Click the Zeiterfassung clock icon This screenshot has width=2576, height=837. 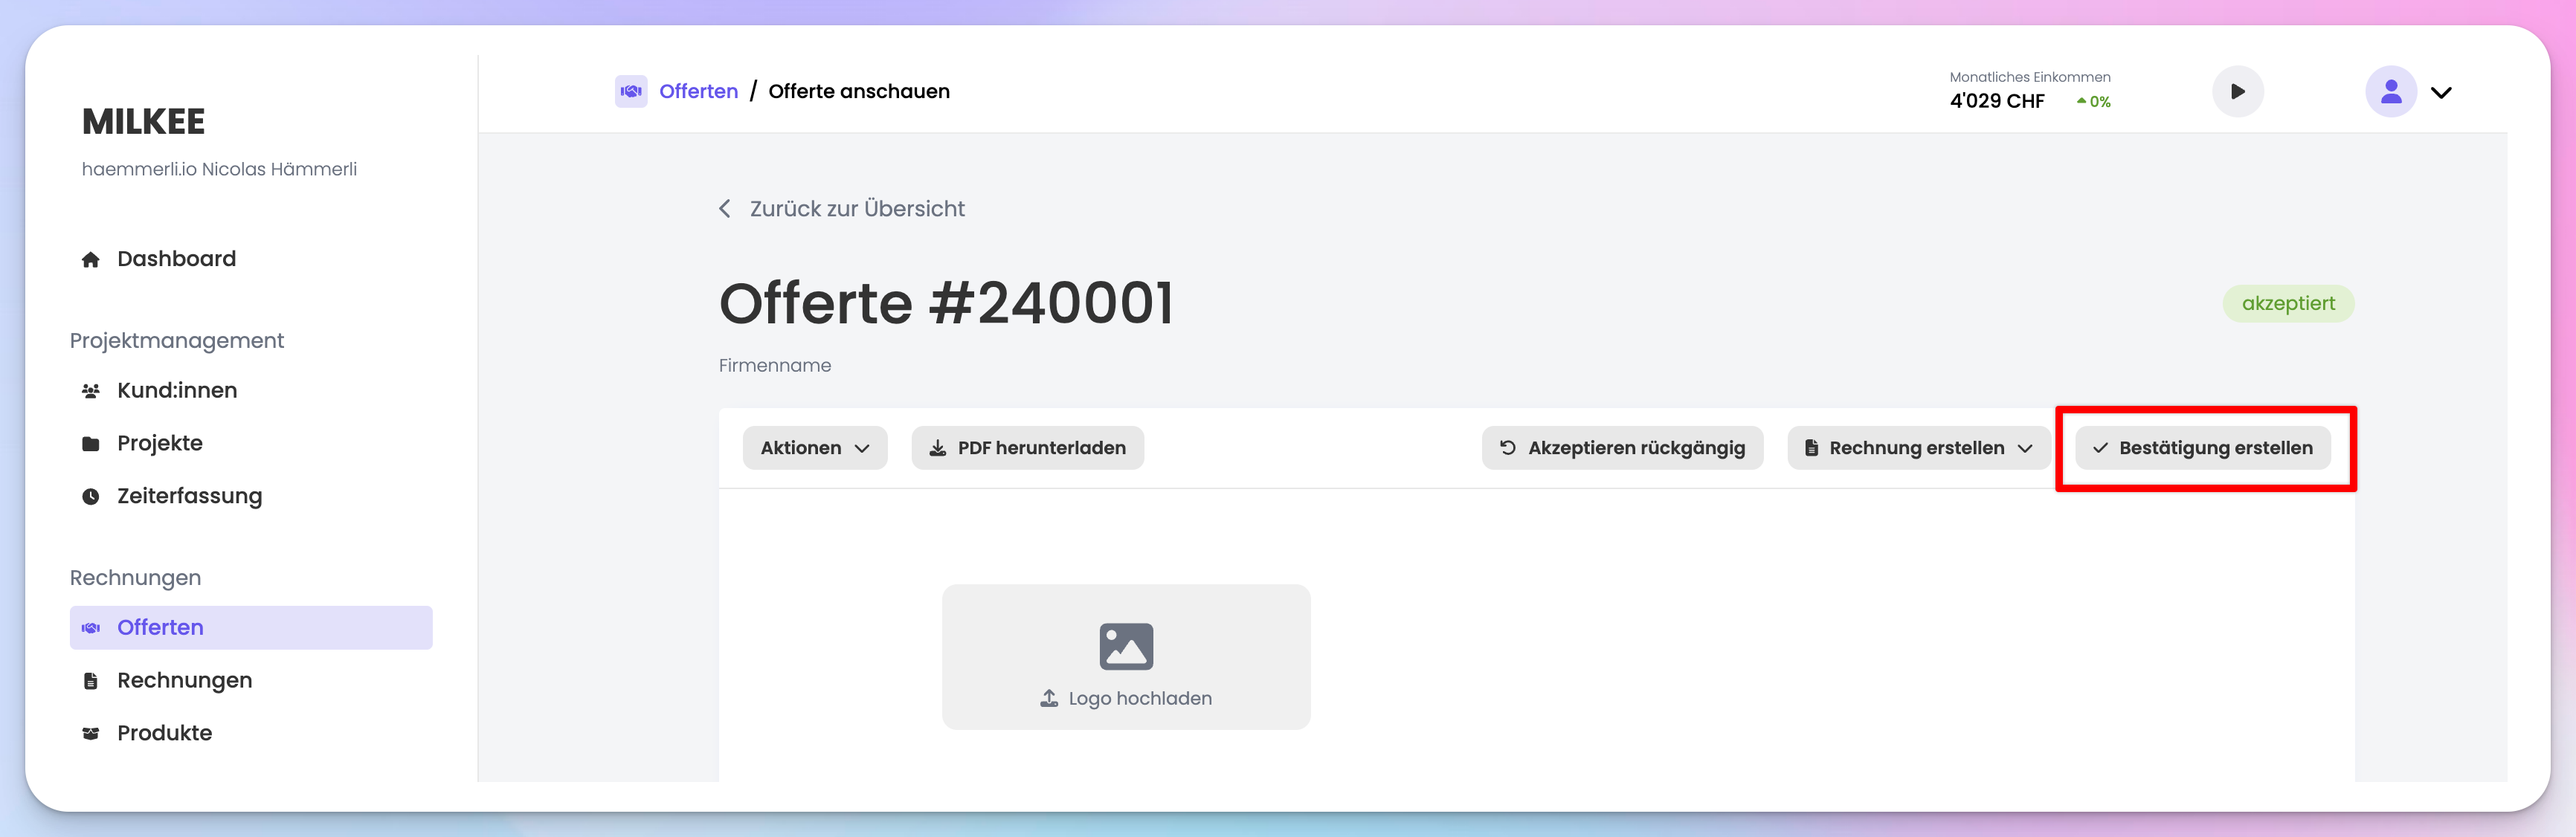click(91, 497)
